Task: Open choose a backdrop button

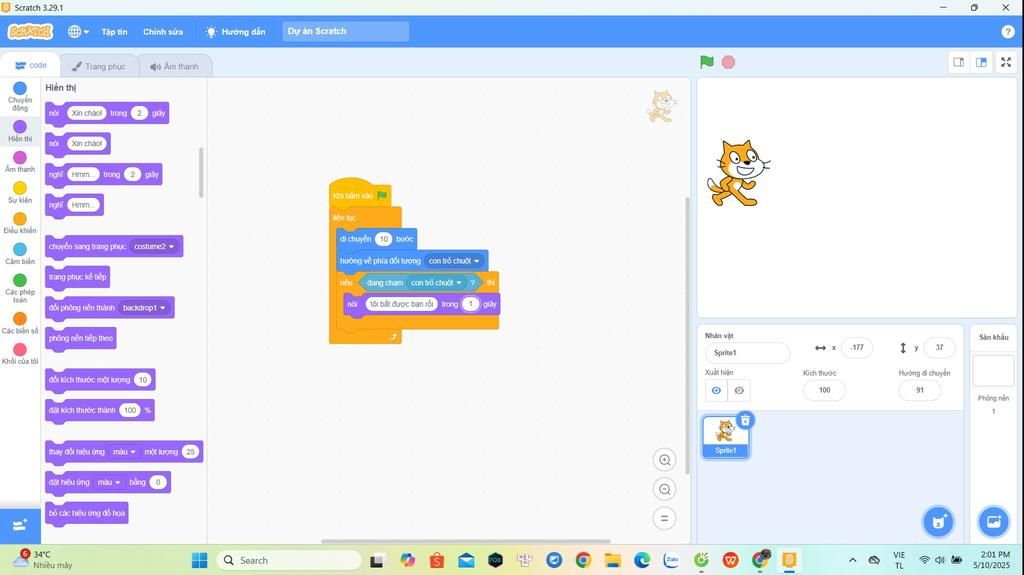Action: point(993,521)
